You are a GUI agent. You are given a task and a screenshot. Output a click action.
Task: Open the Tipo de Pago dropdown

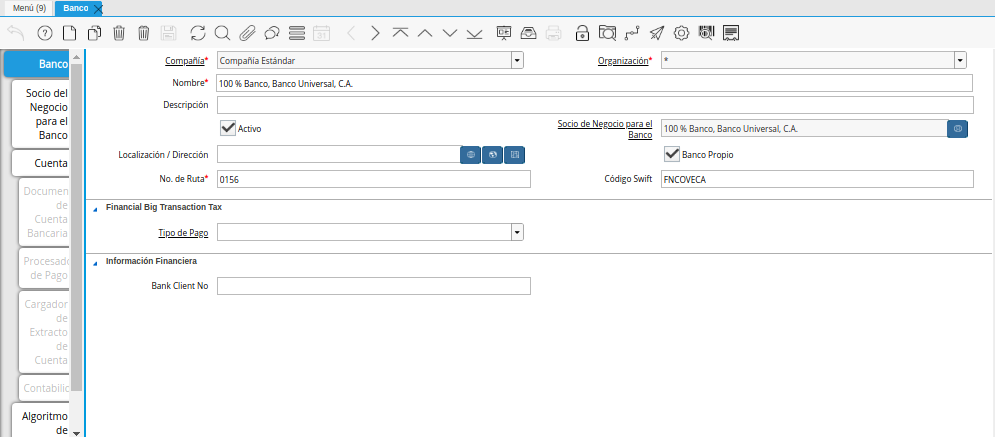point(518,233)
